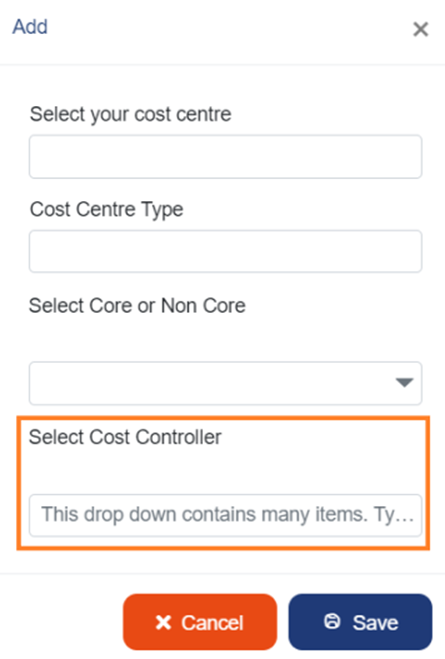
Task: Click the Cost Centre Type label
Action: (x=106, y=209)
